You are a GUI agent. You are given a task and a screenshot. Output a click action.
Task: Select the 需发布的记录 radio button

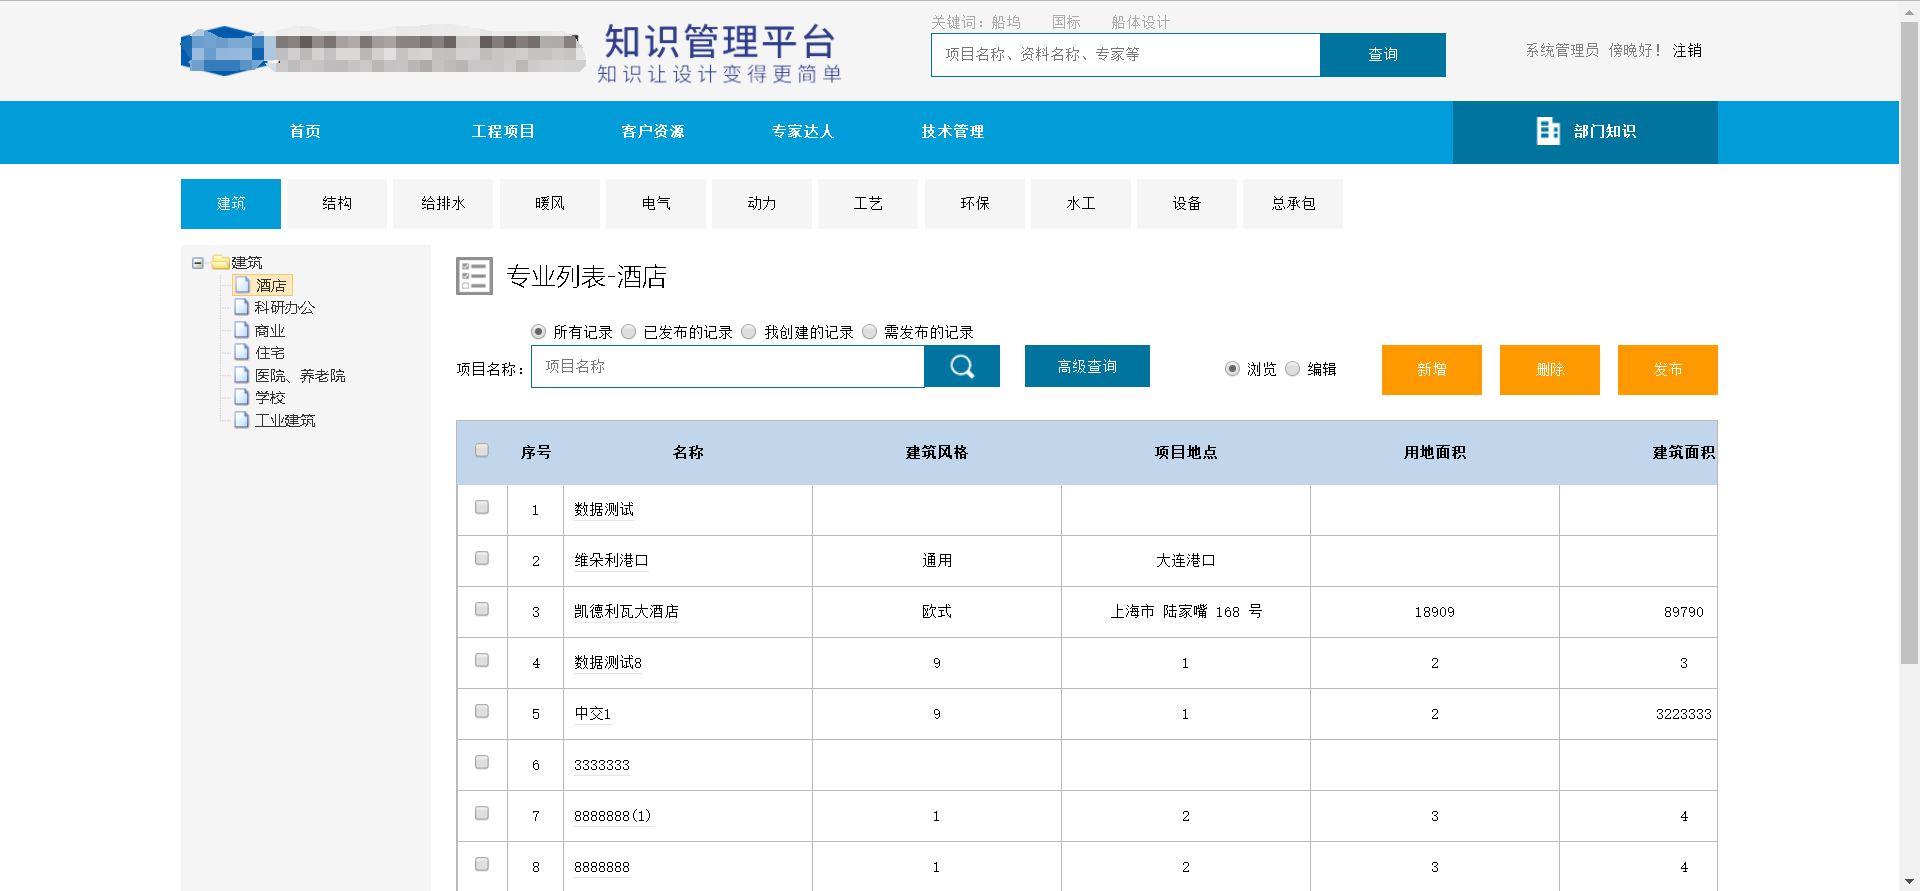click(869, 331)
